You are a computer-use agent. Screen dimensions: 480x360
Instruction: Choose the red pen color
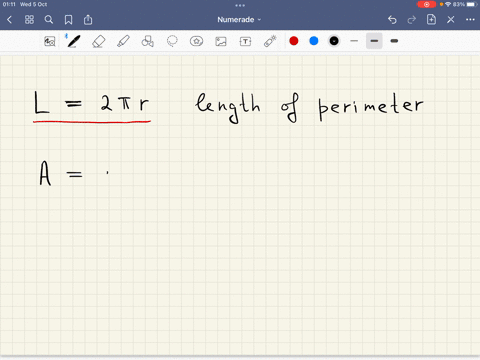[x=294, y=41]
